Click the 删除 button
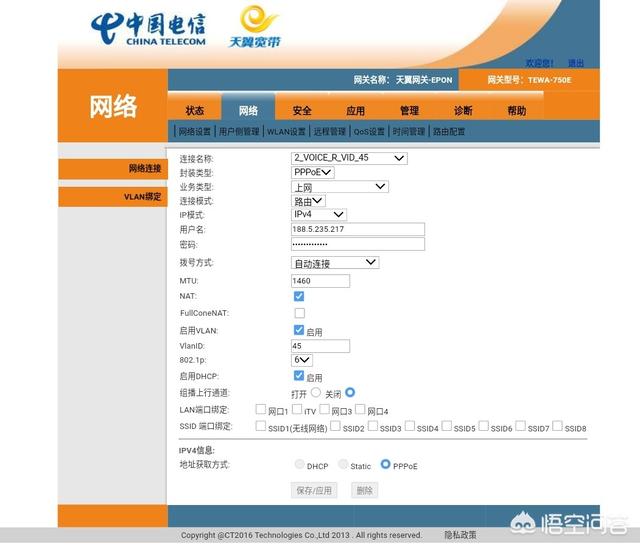Viewport: 640px width, 547px height. click(364, 490)
